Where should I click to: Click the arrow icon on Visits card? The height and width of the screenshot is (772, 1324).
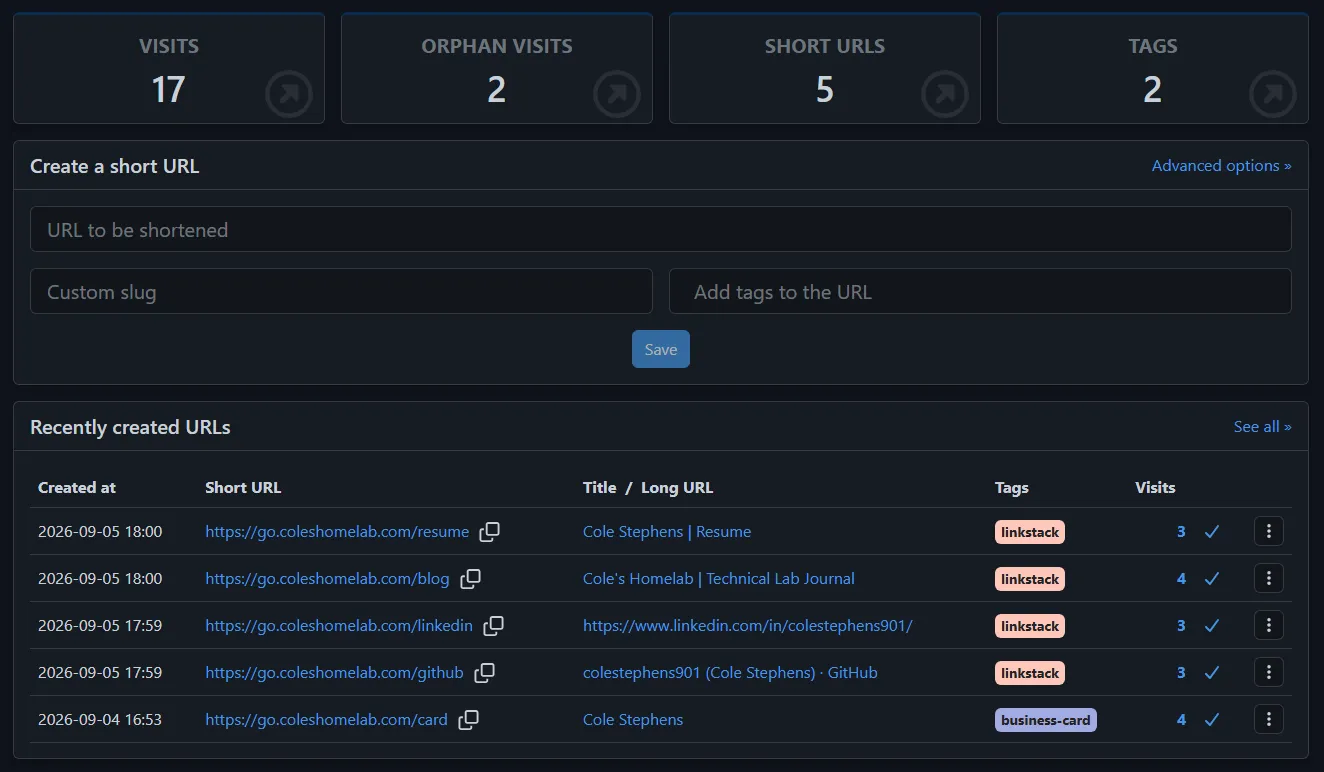tap(288, 95)
